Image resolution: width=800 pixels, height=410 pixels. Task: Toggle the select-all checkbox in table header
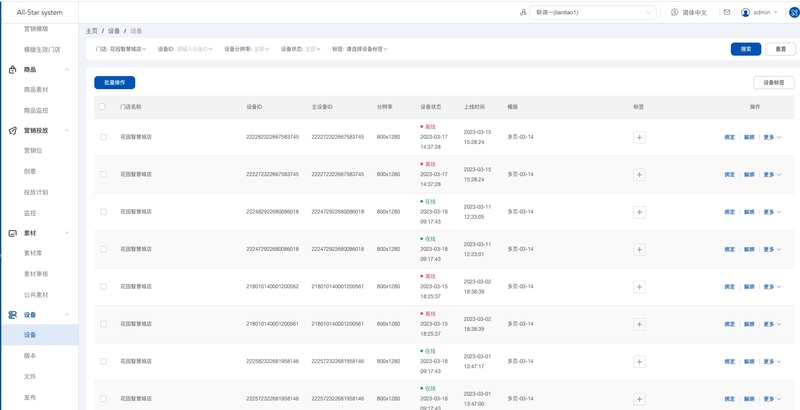(102, 106)
